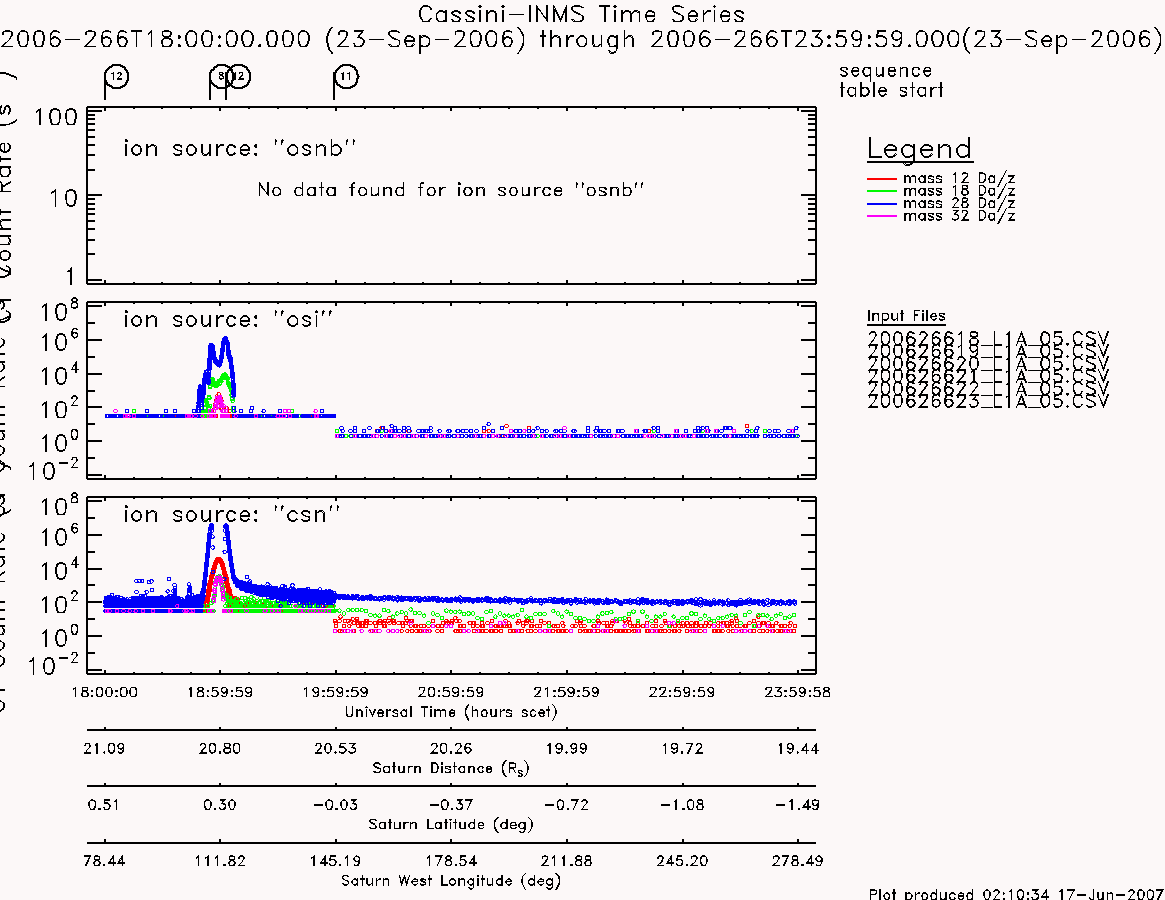The image size is (1165, 900).
Task: Select input file 200626618_L1A_05.CSV
Action: click(987, 339)
